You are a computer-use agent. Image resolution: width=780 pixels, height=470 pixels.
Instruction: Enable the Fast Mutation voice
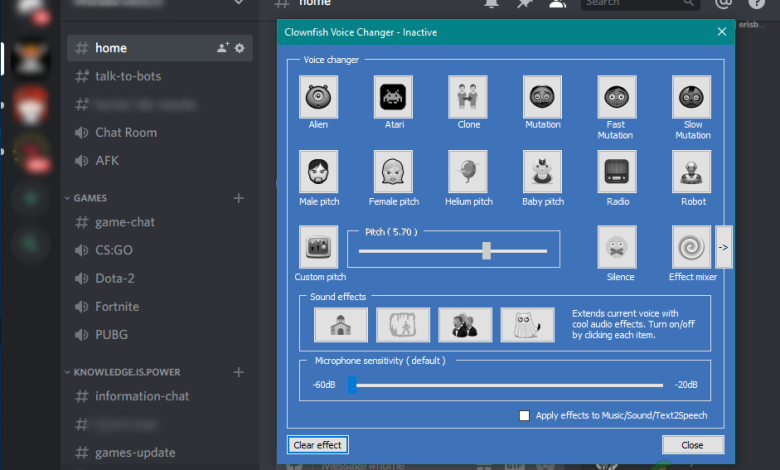point(617,96)
